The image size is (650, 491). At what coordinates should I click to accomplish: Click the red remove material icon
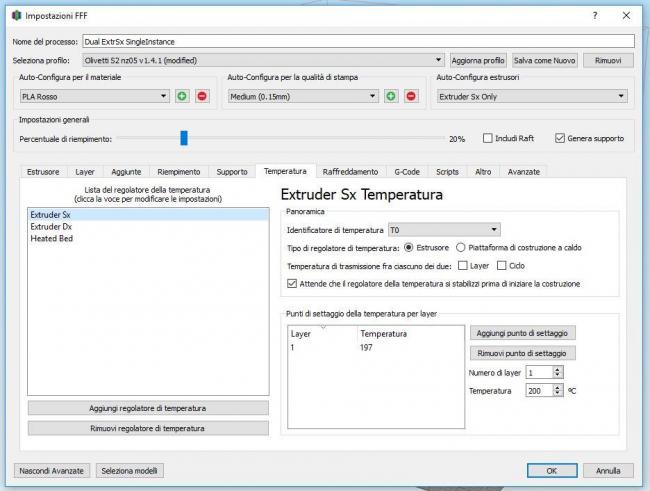click(202, 96)
